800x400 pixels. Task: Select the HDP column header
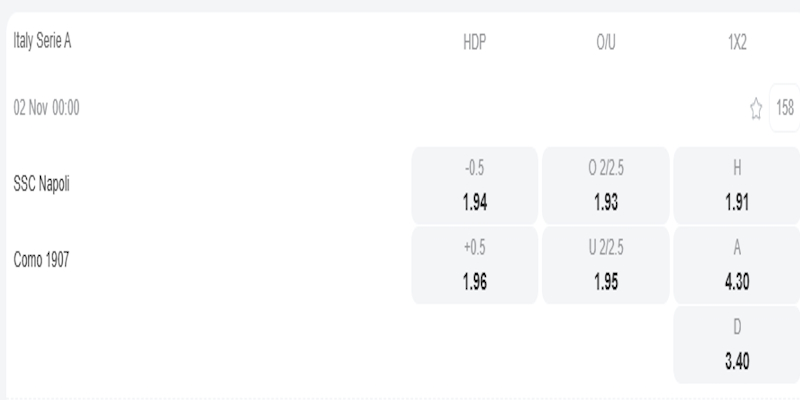(x=475, y=42)
